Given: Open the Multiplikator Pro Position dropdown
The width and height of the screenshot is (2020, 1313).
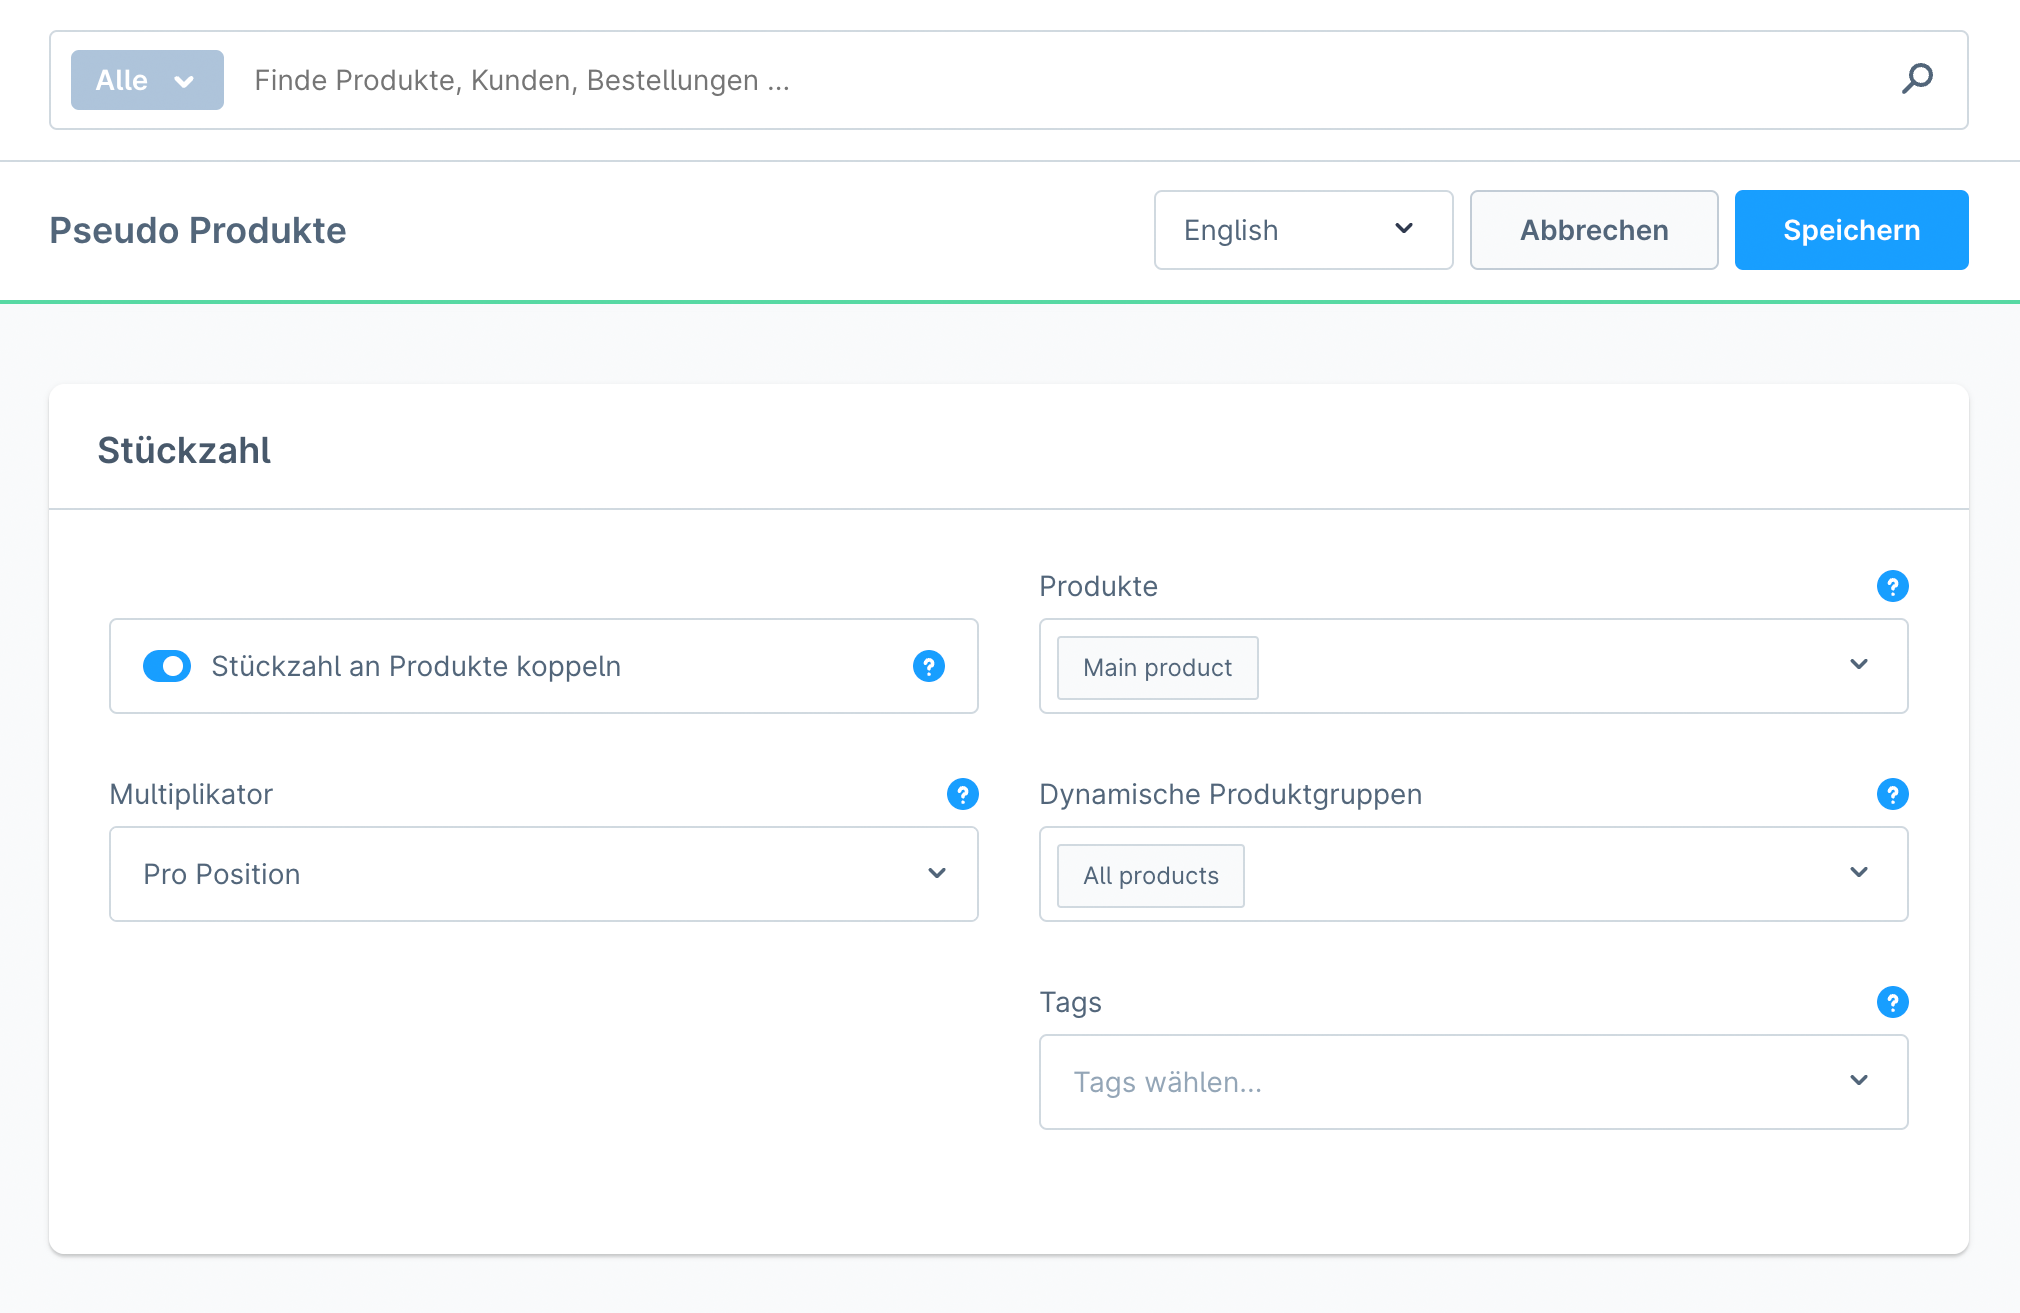Looking at the screenshot, I should (545, 874).
